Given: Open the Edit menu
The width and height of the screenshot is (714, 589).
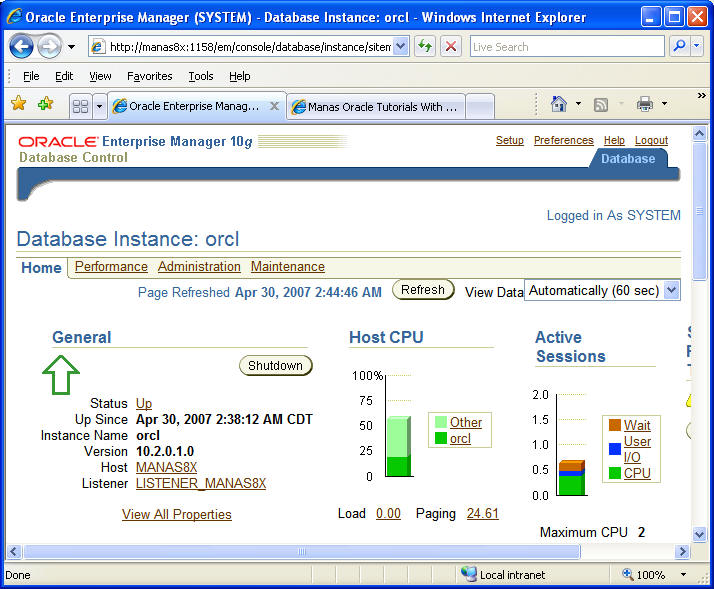Looking at the screenshot, I should click(x=64, y=76).
